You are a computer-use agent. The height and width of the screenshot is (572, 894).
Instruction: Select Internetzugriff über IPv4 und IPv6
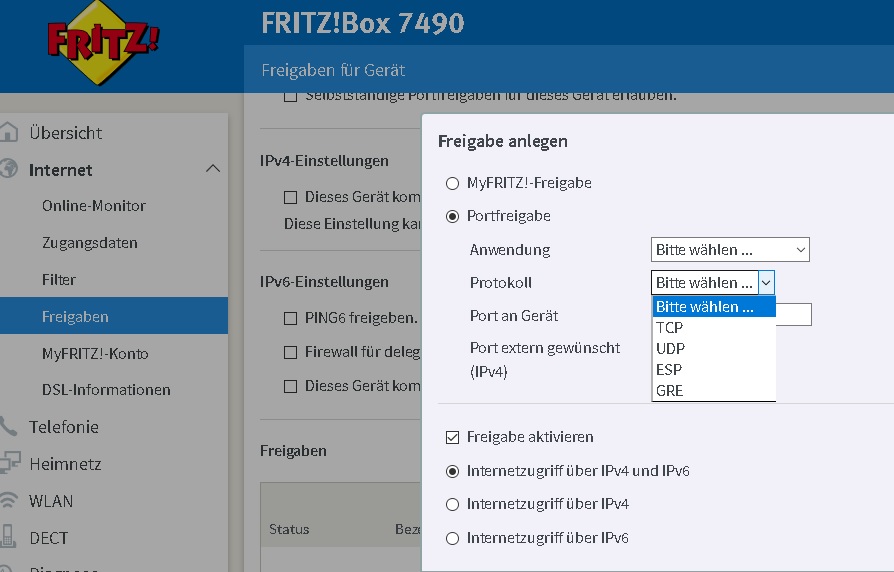pyautogui.click(x=452, y=471)
